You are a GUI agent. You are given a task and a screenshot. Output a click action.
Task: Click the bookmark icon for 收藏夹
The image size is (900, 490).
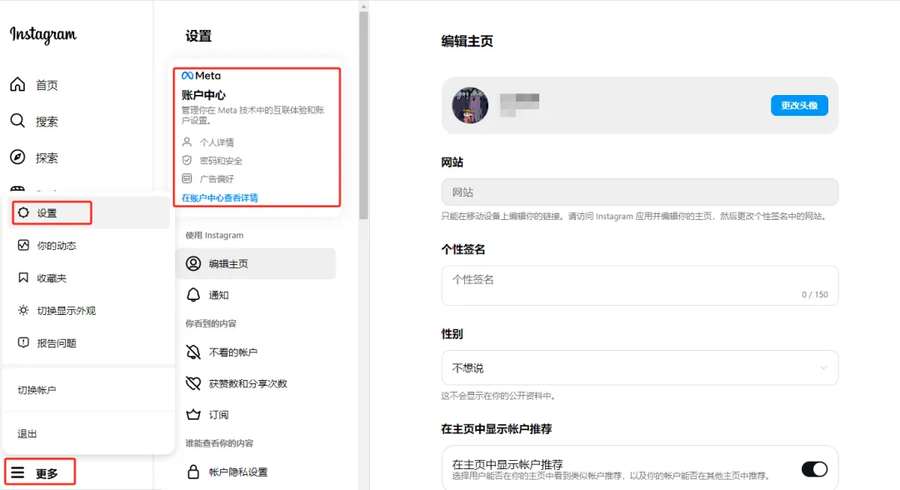(23, 278)
